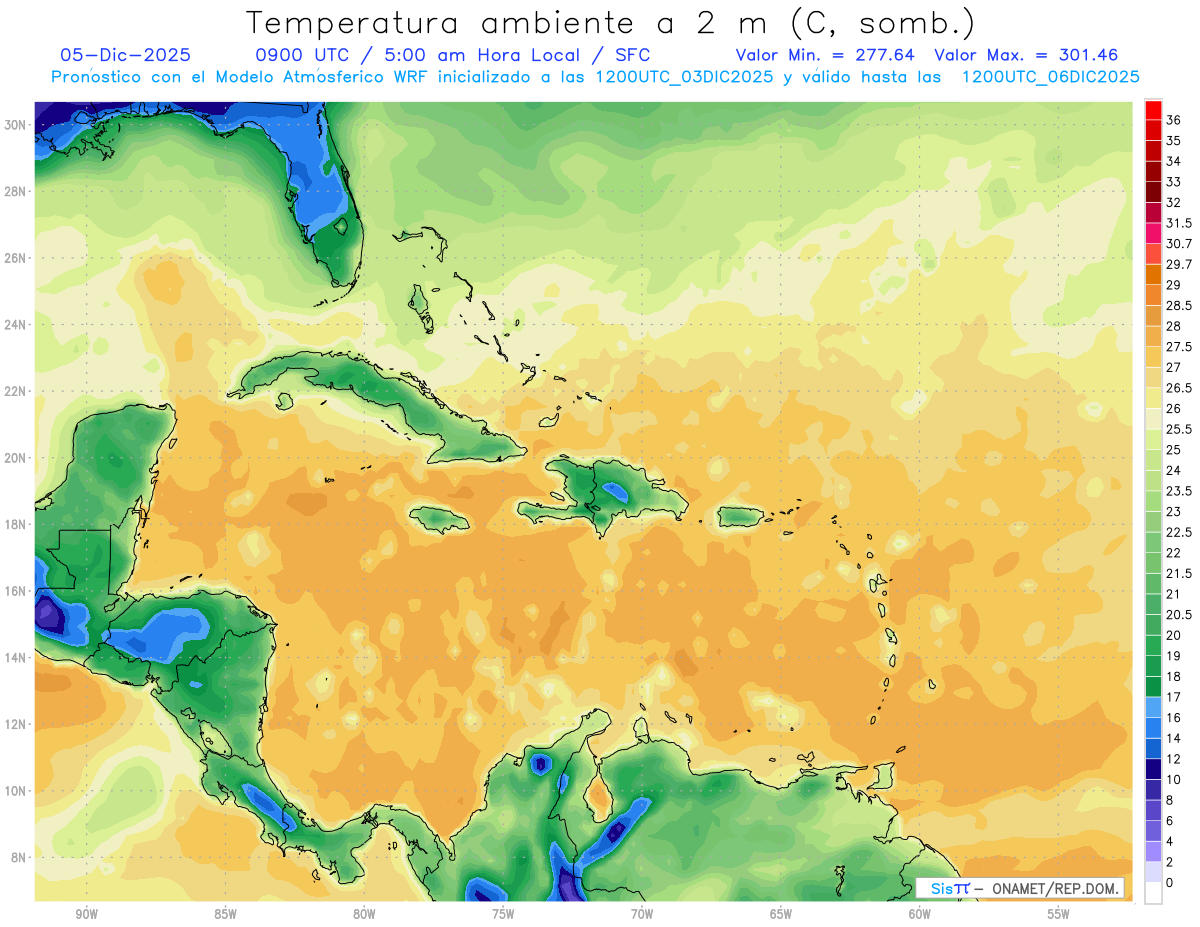Click legend value 36
This screenshot has height=927, width=1200.
pyautogui.click(x=1174, y=120)
